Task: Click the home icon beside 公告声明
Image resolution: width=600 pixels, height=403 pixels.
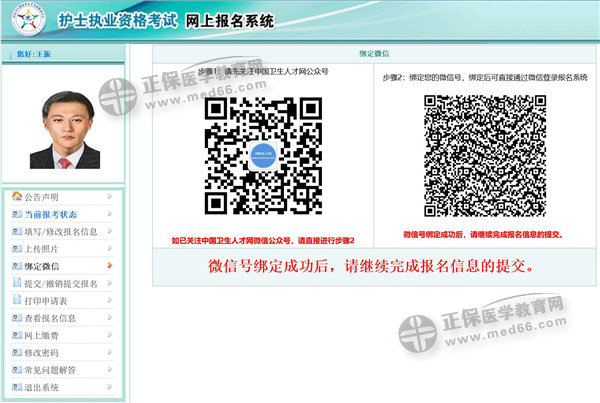Action: point(16,197)
